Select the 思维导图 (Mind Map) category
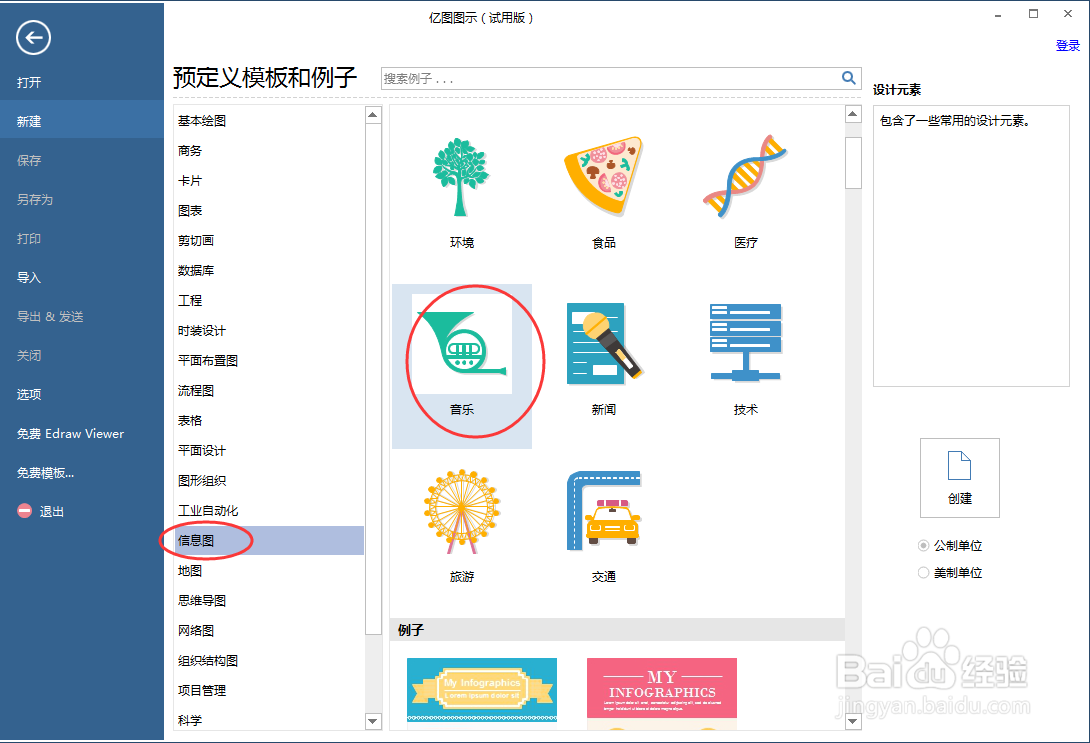1090x743 pixels. [204, 600]
